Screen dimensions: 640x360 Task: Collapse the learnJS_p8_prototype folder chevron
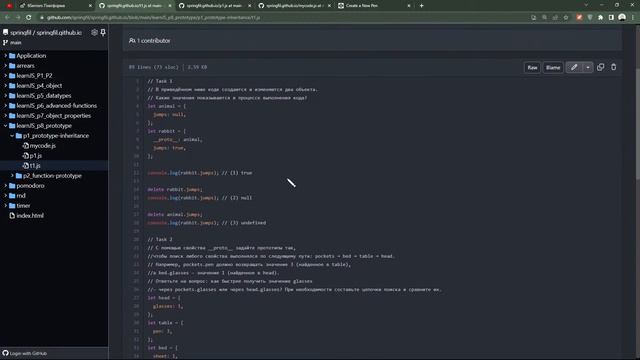pyautogui.click(x=6, y=126)
